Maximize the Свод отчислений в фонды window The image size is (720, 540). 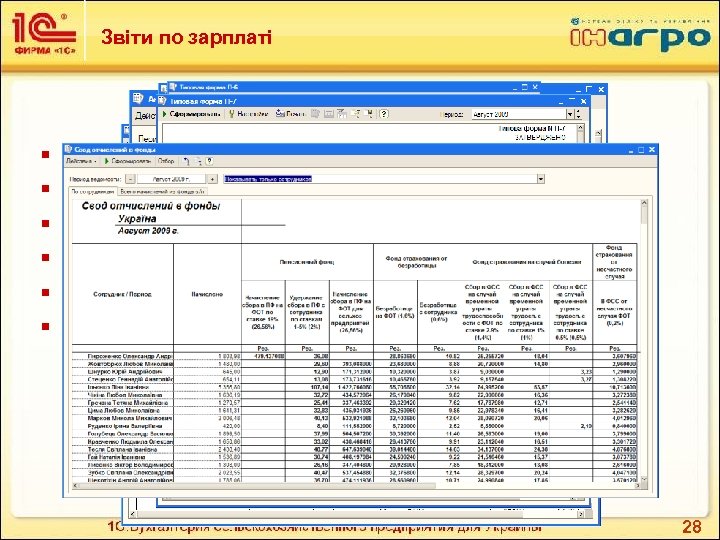641,150
